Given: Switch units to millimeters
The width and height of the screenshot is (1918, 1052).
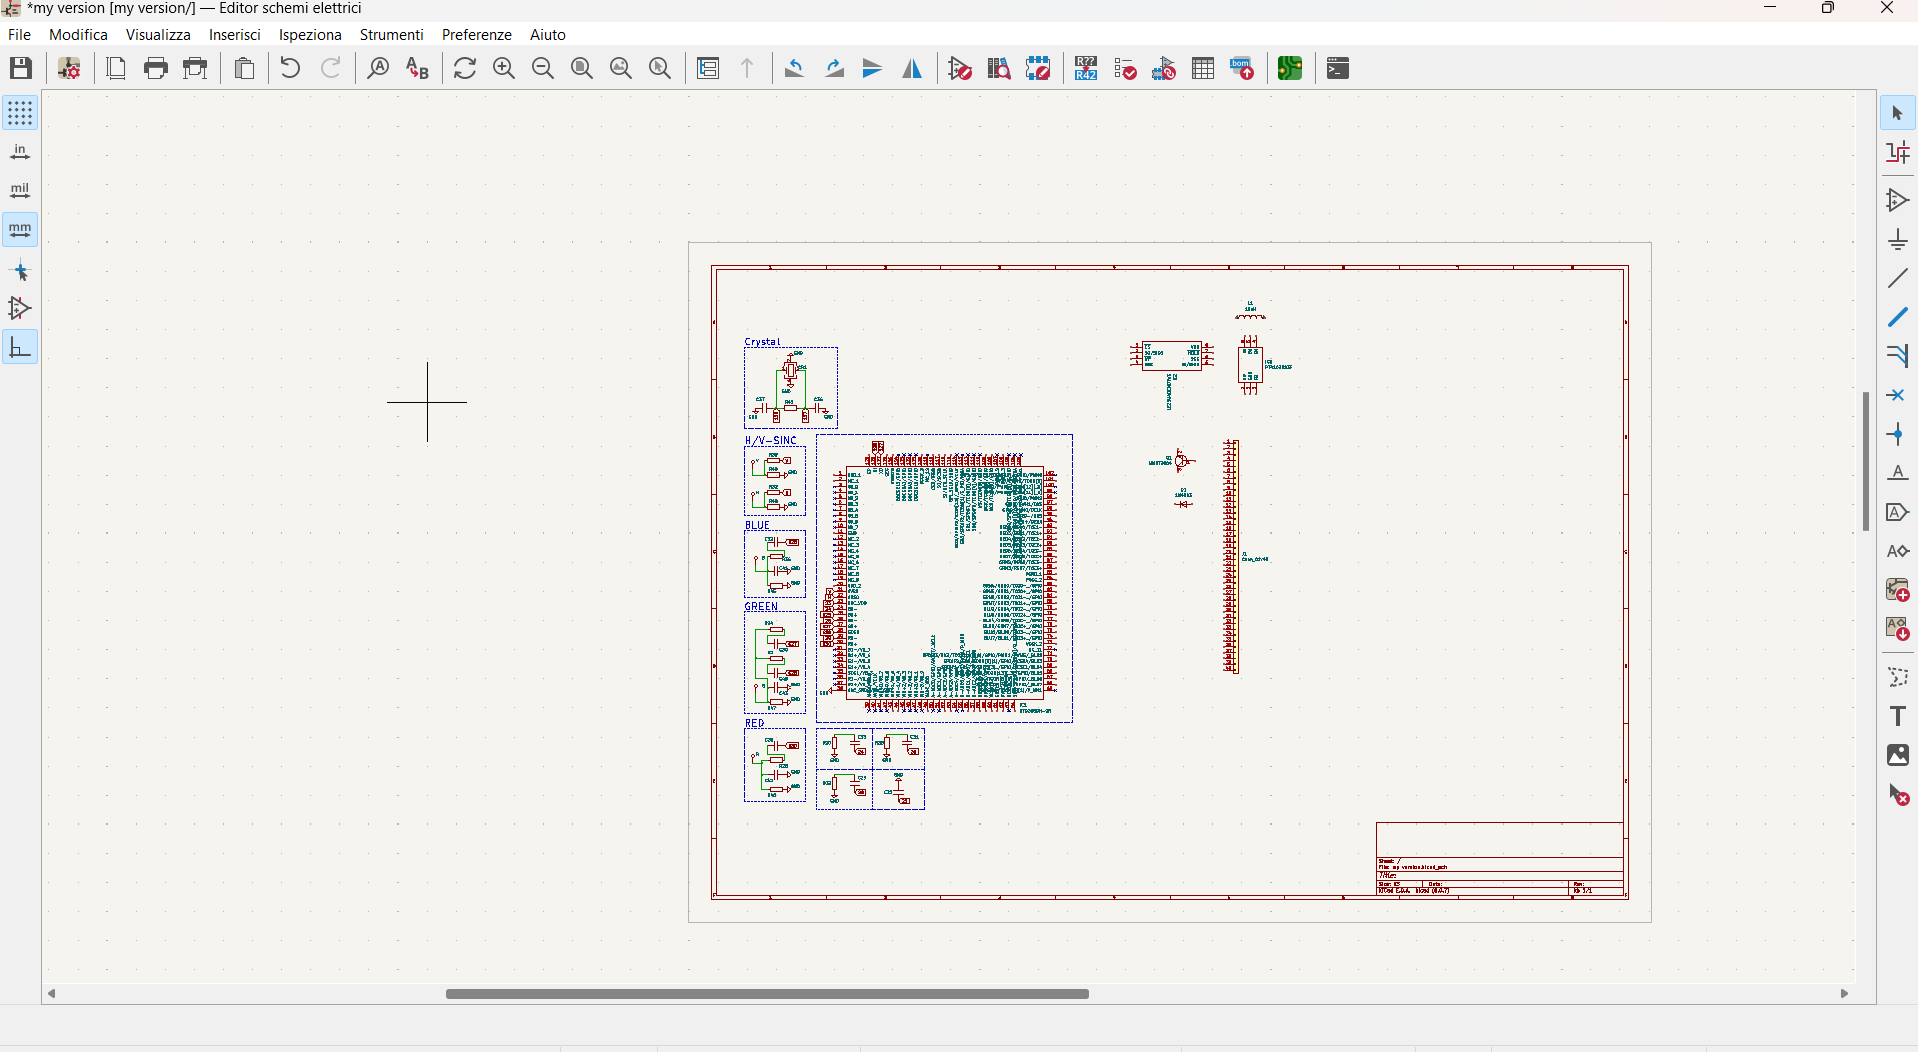Looking at the screenshot, I should pyautogui.click(x=20, y=230).
